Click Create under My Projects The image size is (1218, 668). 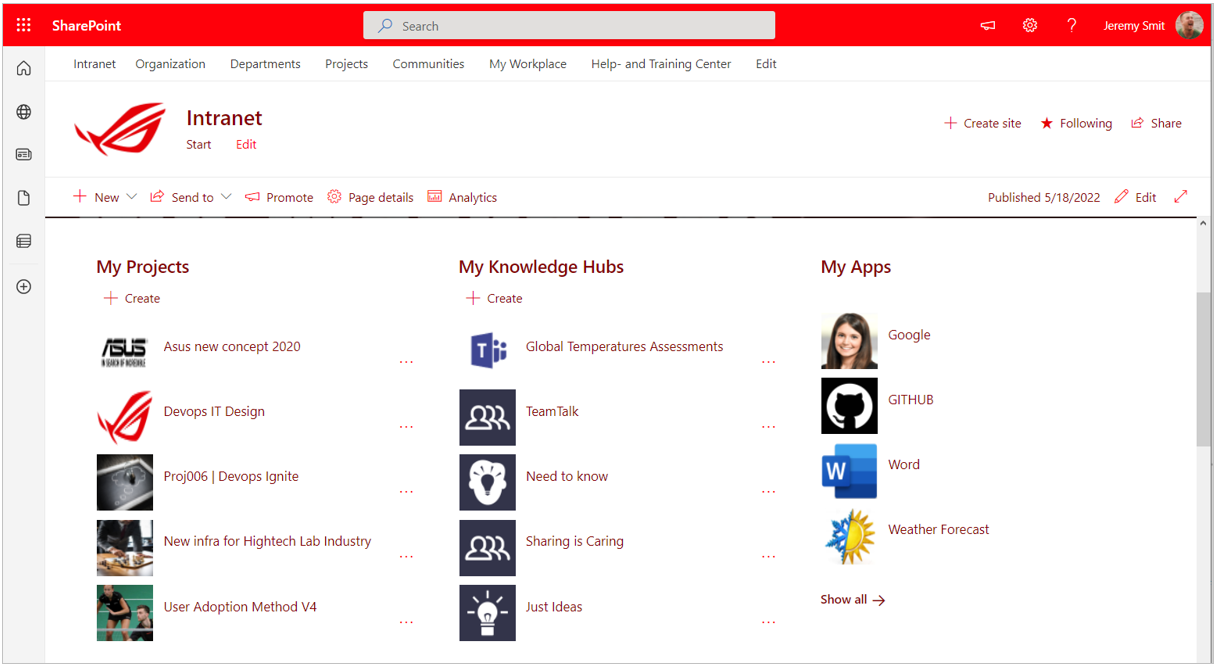pos(131,298)
